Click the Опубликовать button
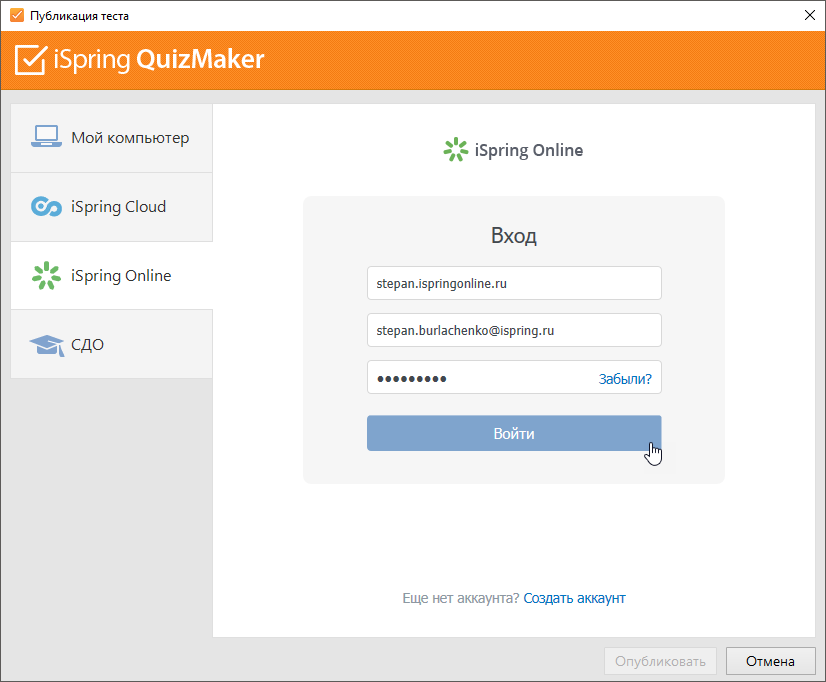 [660, 661]
